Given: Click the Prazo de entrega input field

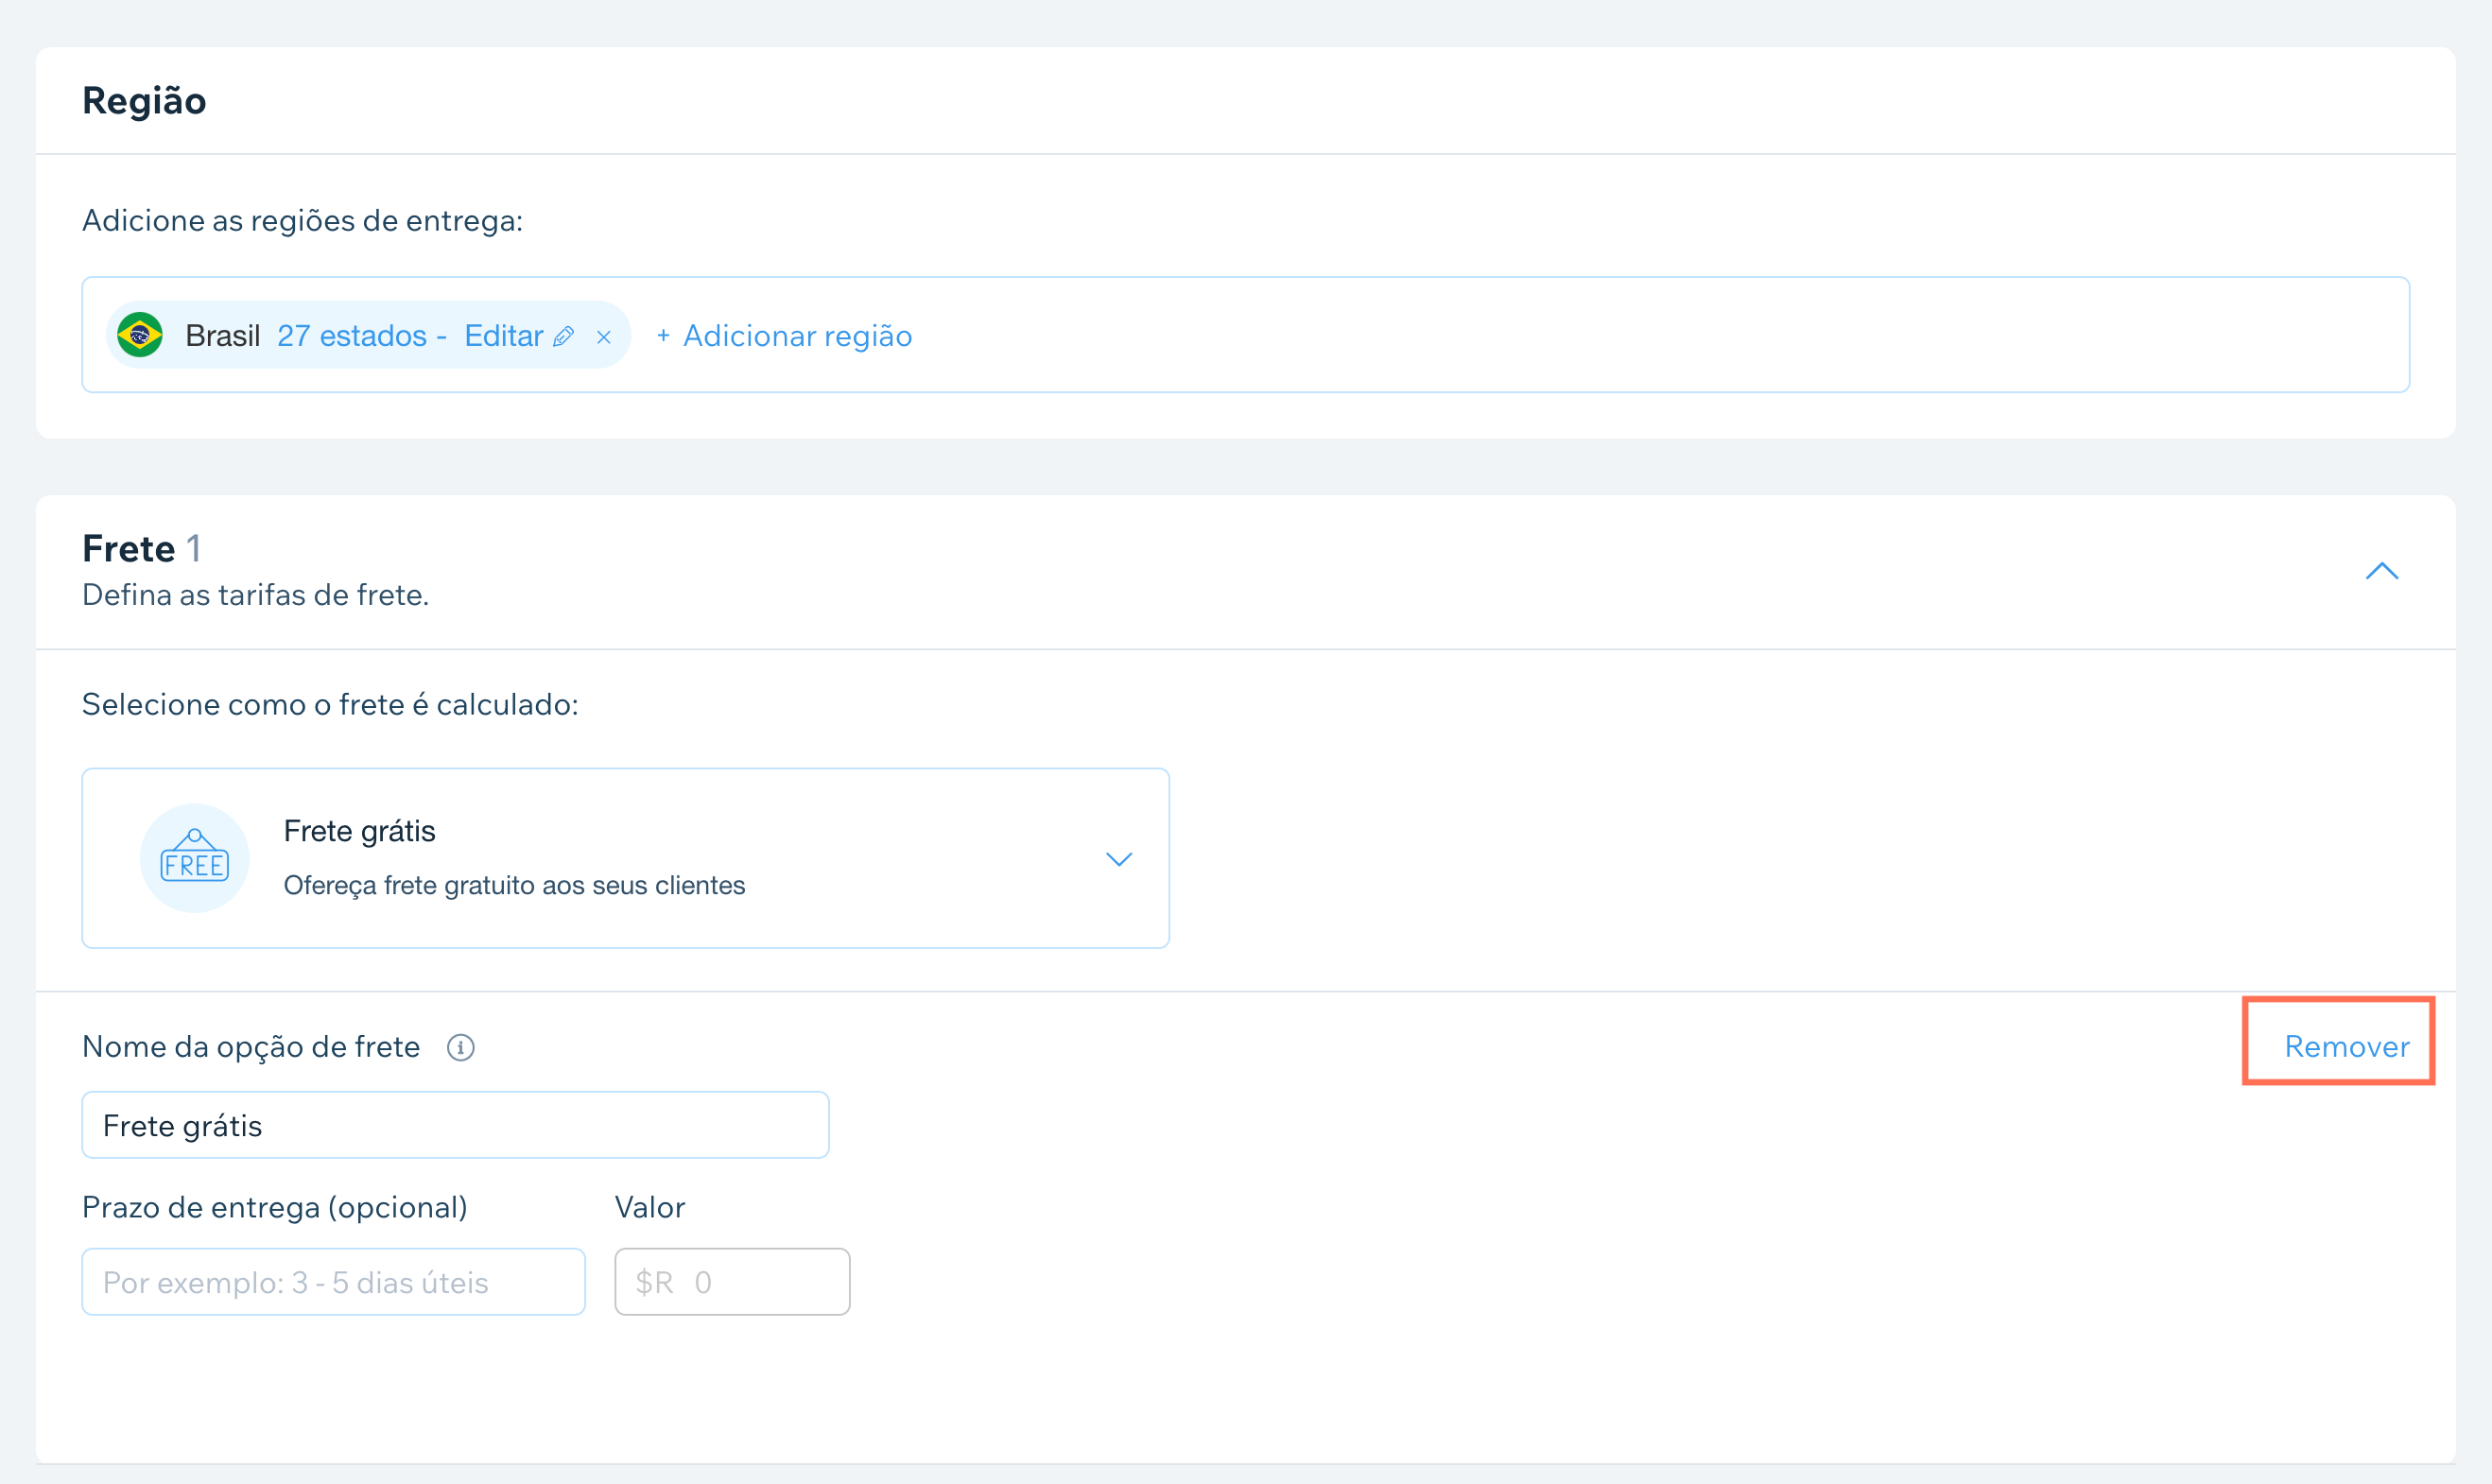Looking at the screenshot, I should [x=333, y=1281].
